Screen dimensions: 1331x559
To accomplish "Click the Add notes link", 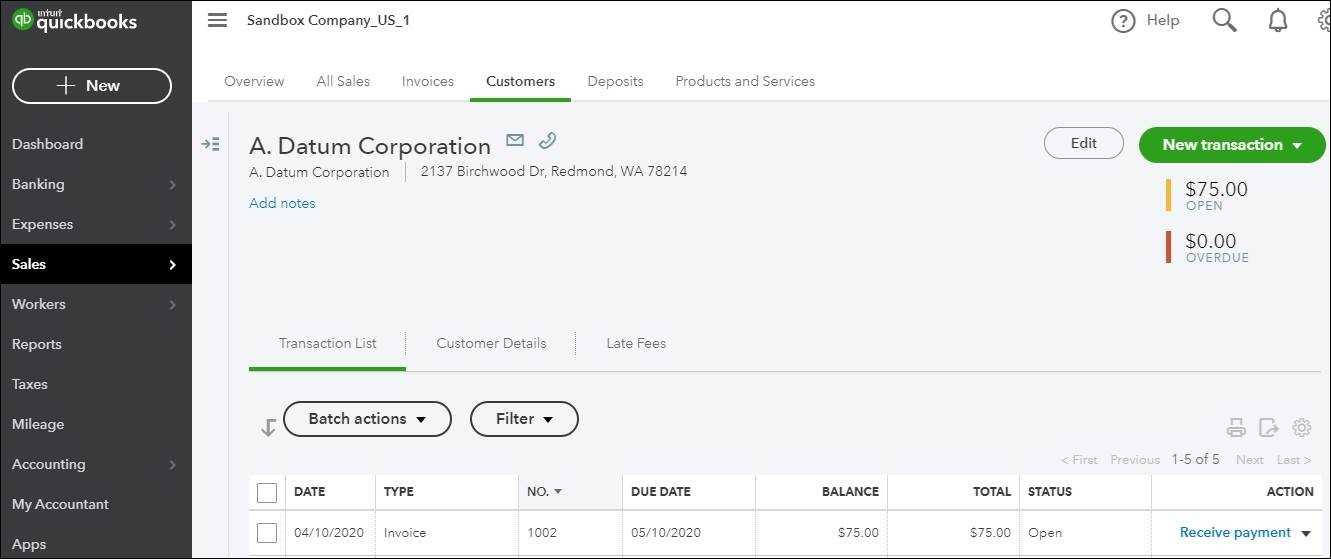I will point(282,203).
